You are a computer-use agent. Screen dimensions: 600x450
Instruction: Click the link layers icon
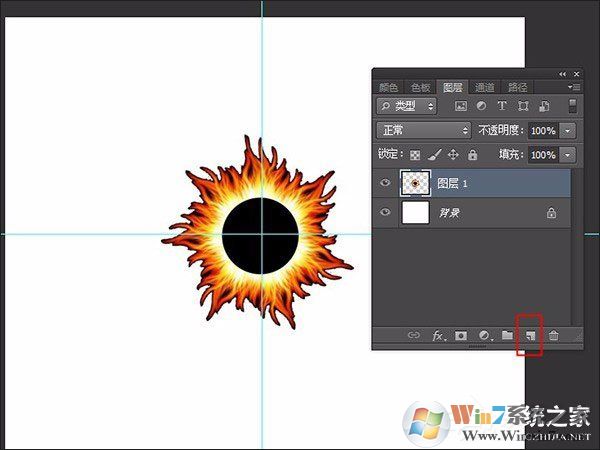(414, 336)
